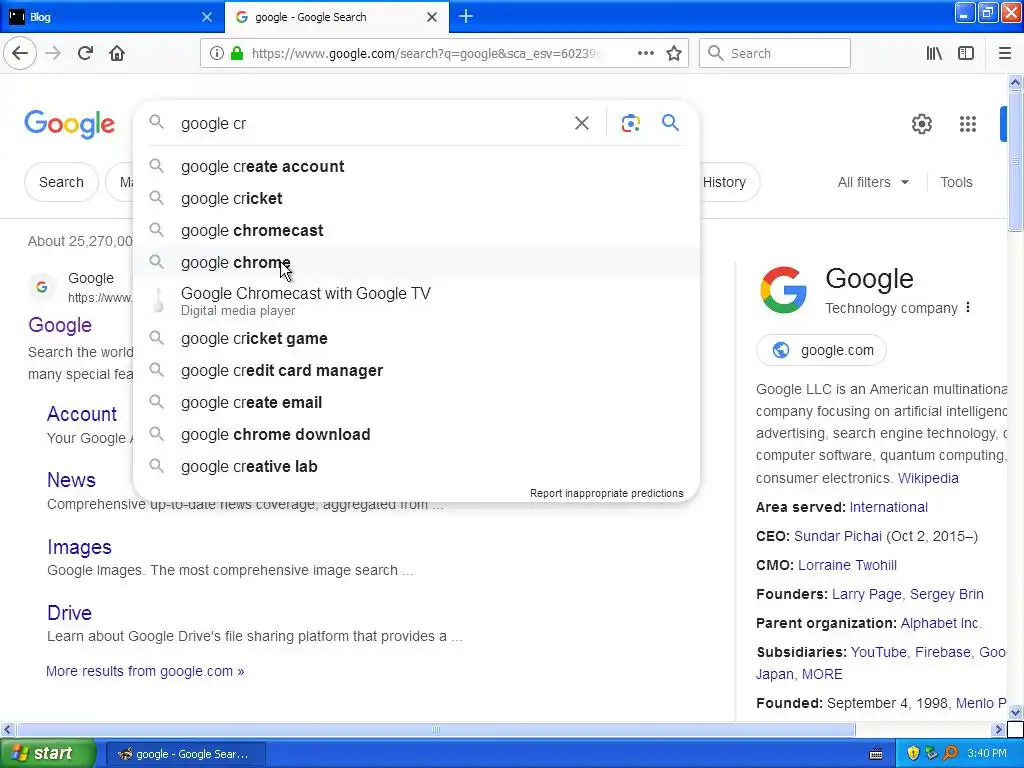Reload the current page
1024x768 pixels.
[x=85, y=53]
